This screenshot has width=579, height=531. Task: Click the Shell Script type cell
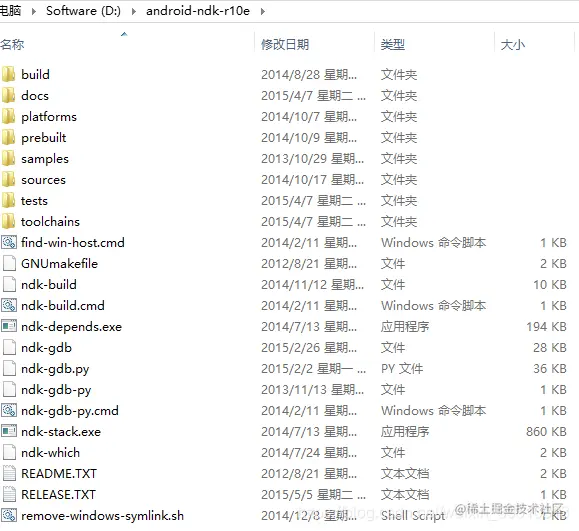[413, 516]
